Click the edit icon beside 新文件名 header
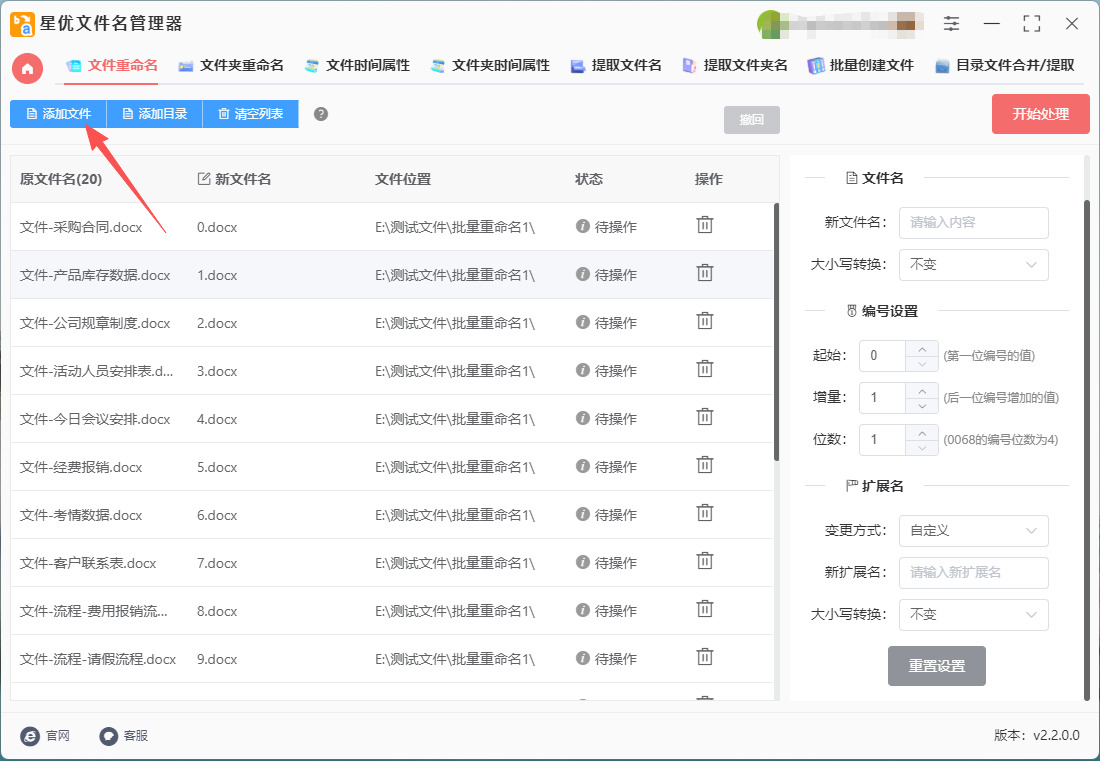This screenshot has width=1100, height=761. pyautogui.click(x=204, y=179)
